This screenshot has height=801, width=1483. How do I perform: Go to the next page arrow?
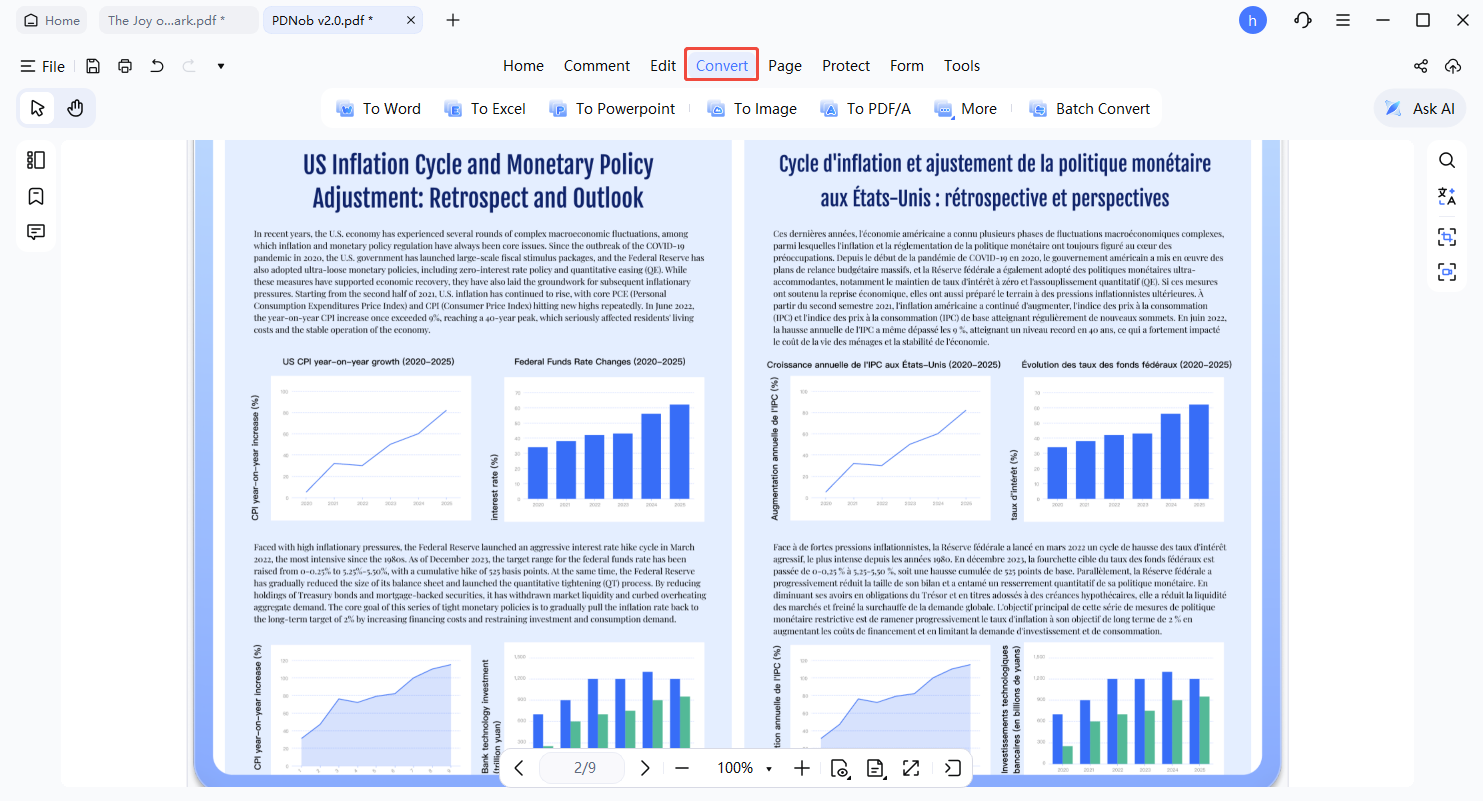pos(645,768)
